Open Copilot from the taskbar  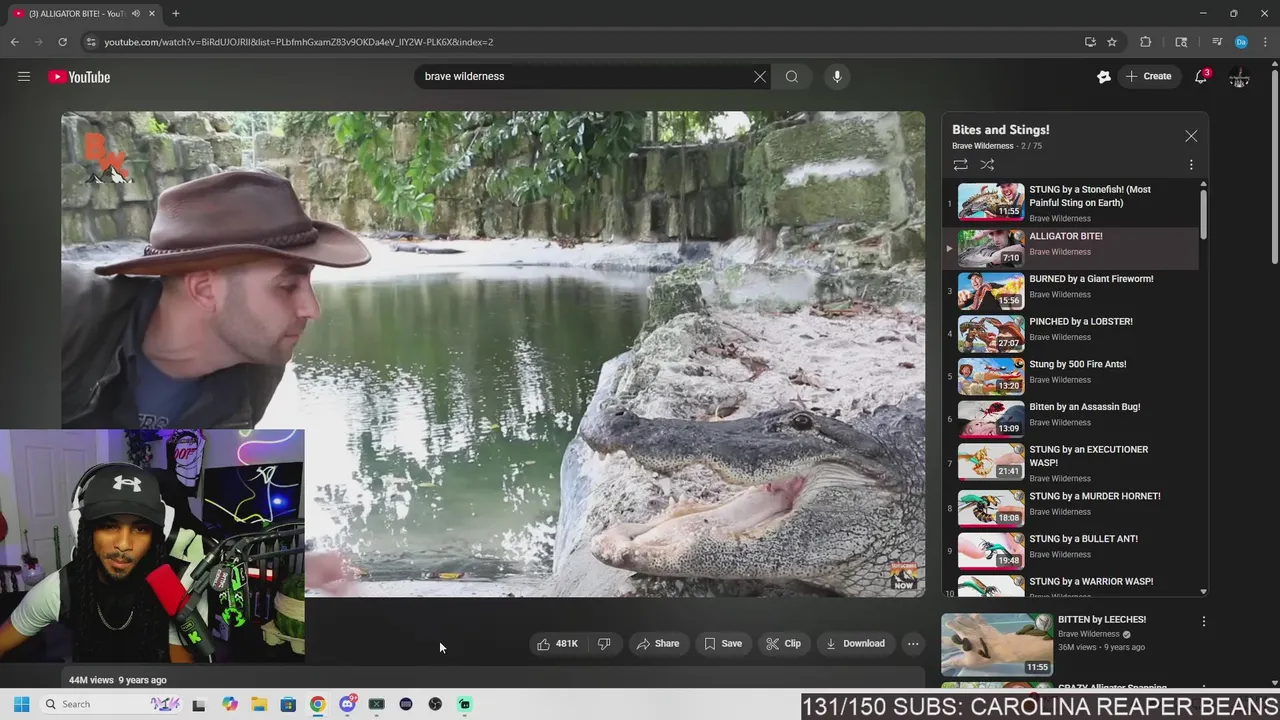click(x=230, y=704)
